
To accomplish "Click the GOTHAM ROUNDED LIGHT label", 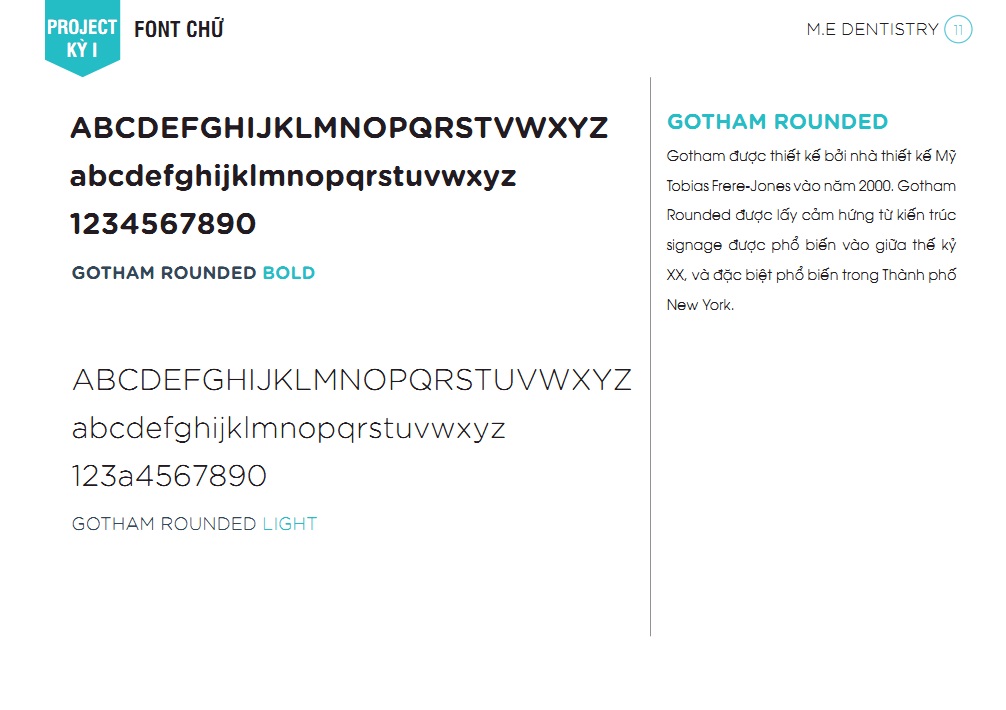I will click(x=194, y=524).
